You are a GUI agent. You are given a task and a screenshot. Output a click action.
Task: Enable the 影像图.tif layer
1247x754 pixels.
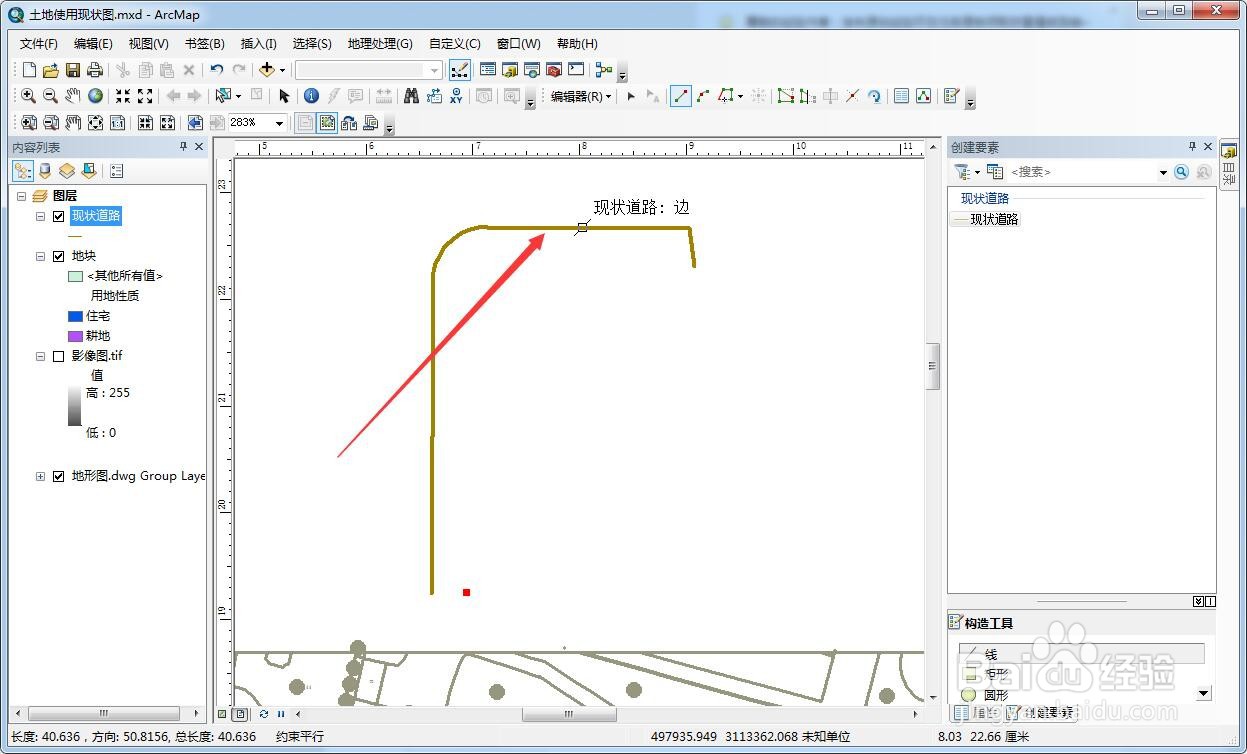[59, 355]
